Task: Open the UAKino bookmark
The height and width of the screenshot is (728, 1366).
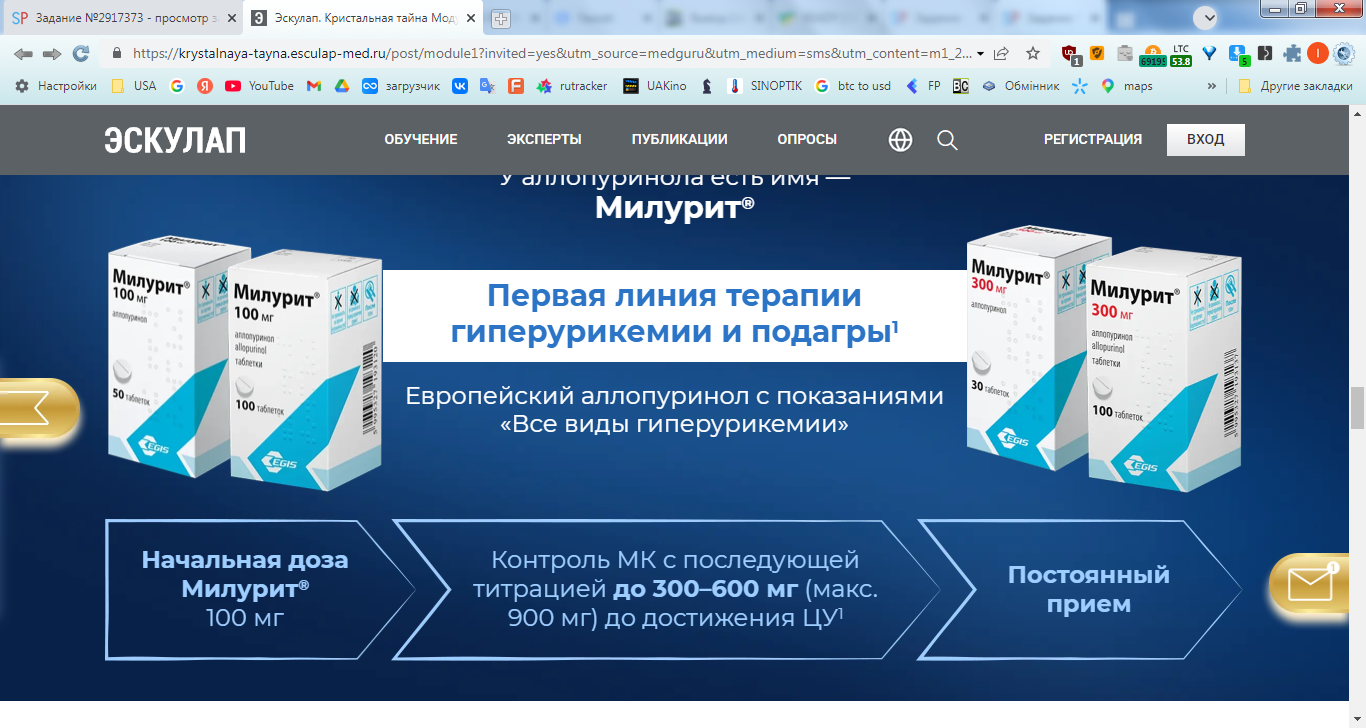Action: 655,86
